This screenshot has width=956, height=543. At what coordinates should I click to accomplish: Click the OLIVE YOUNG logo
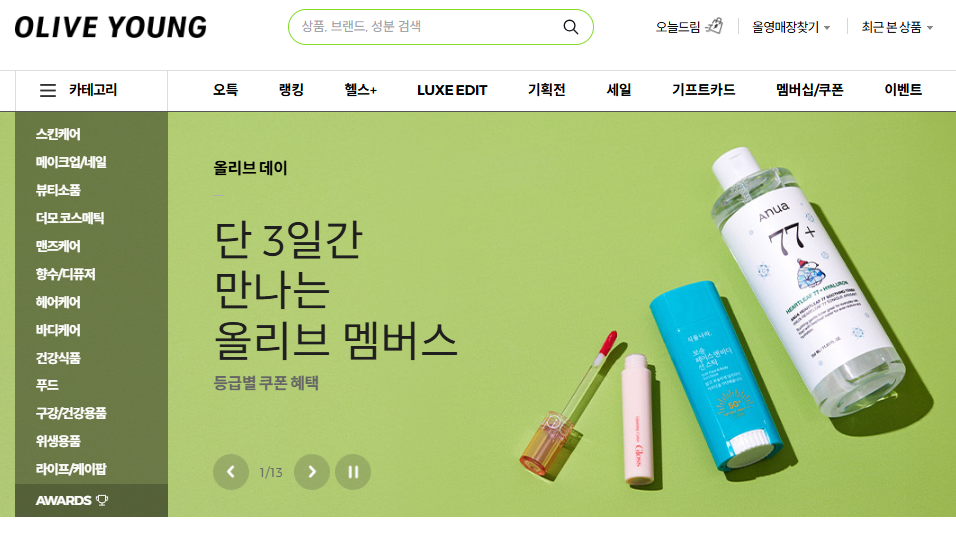click(x=110, y=27)
